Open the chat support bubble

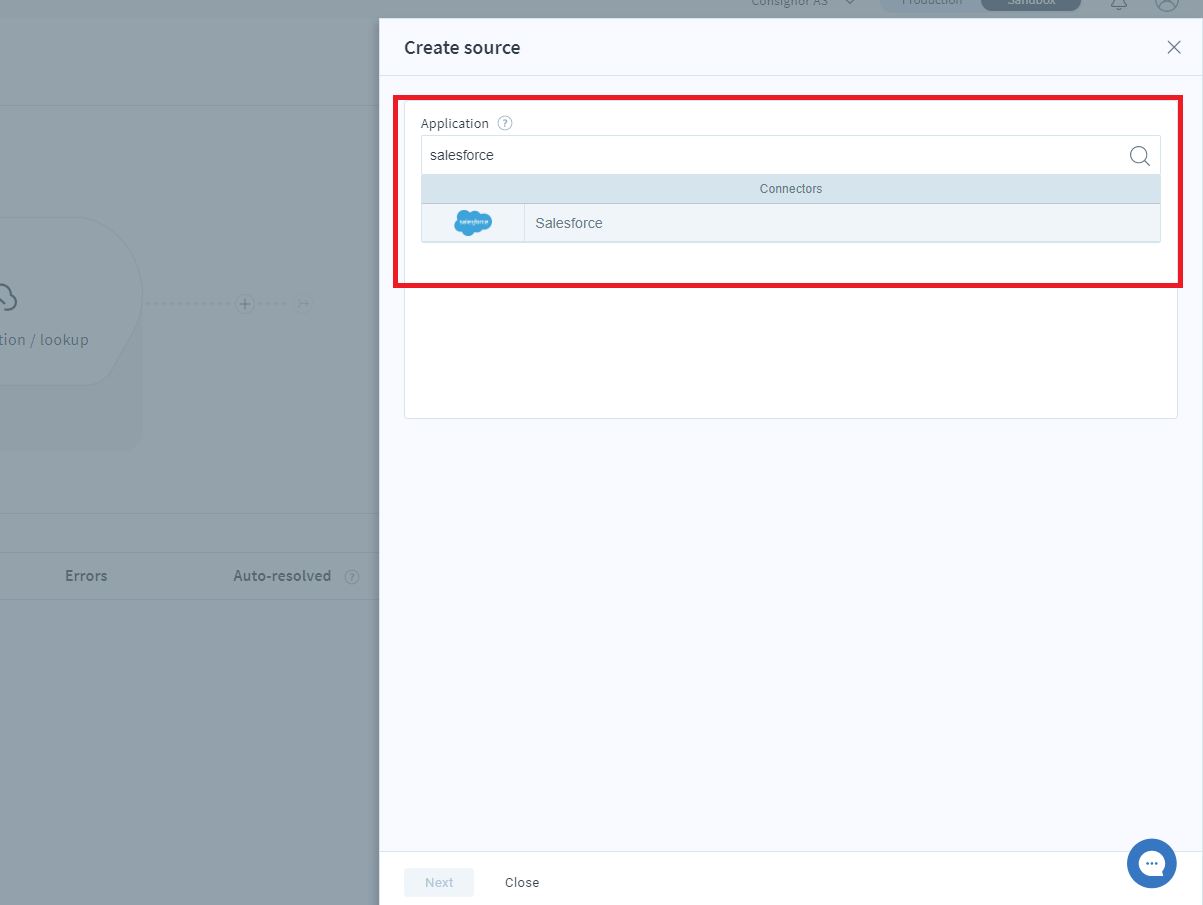[1152, 863]
